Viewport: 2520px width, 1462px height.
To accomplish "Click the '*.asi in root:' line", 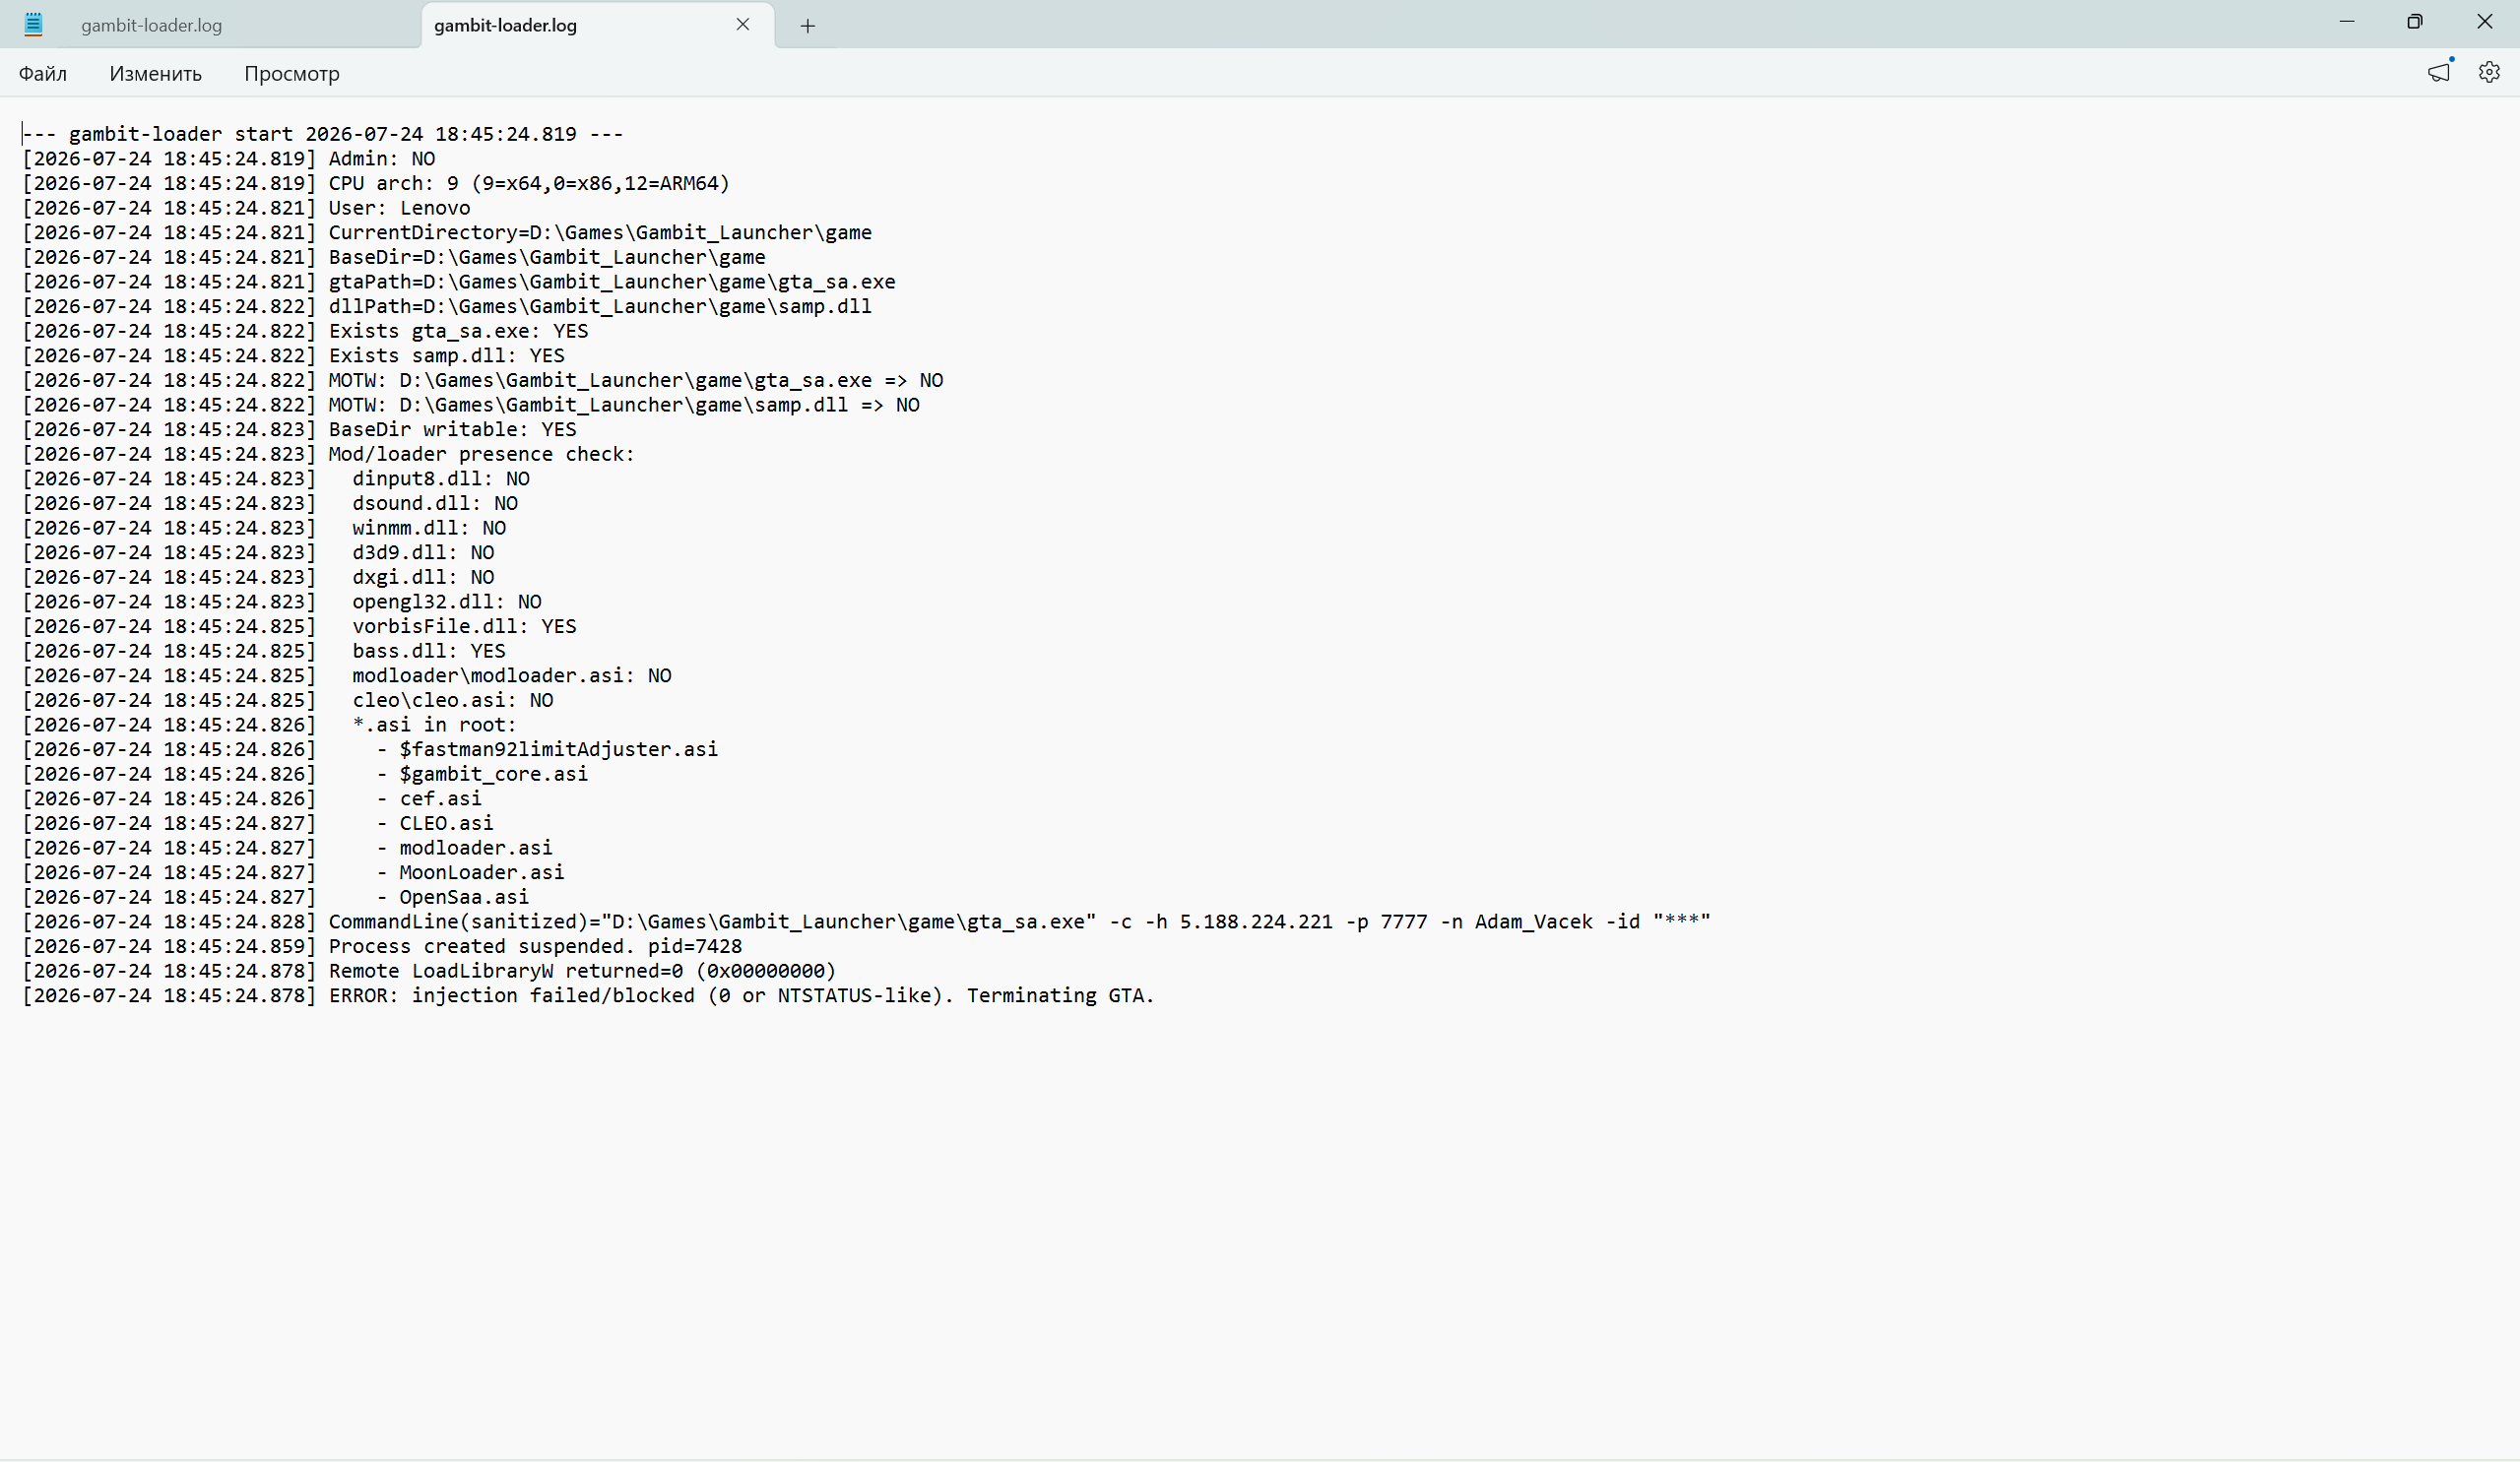I will (270, 725).
